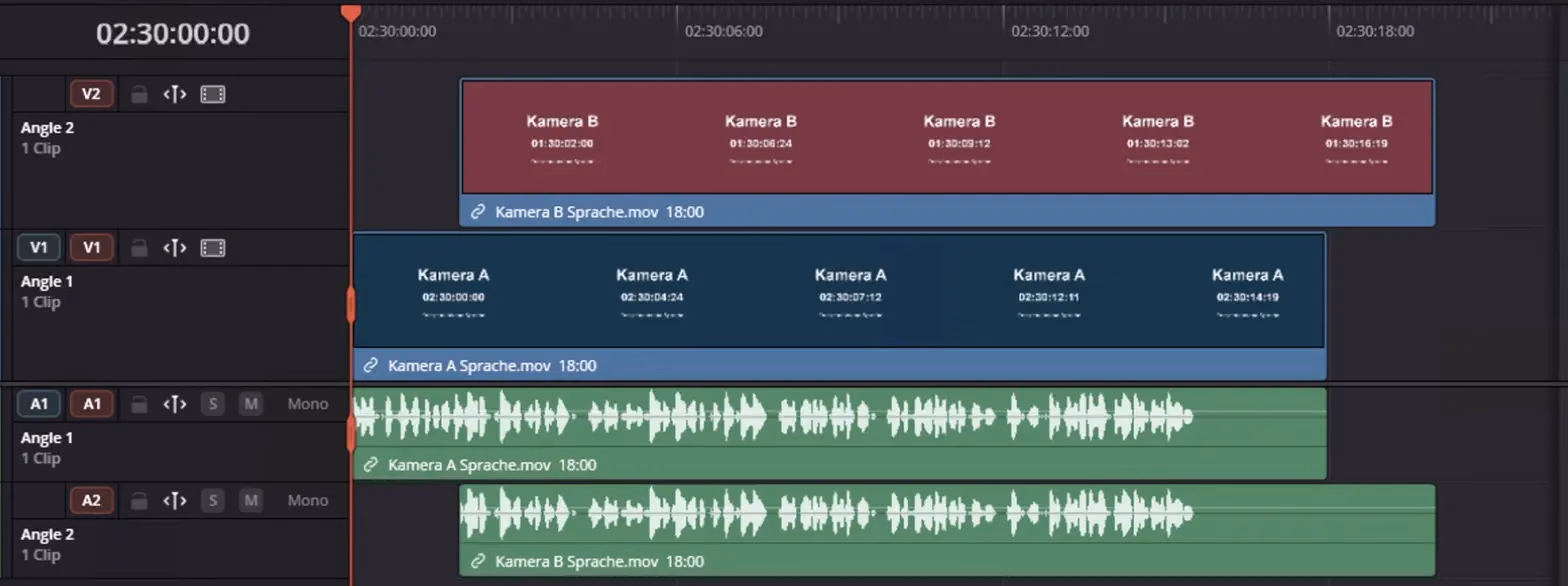Click link icon of Kamera A audio clip
1568x586 pixels.
[371, 465]
